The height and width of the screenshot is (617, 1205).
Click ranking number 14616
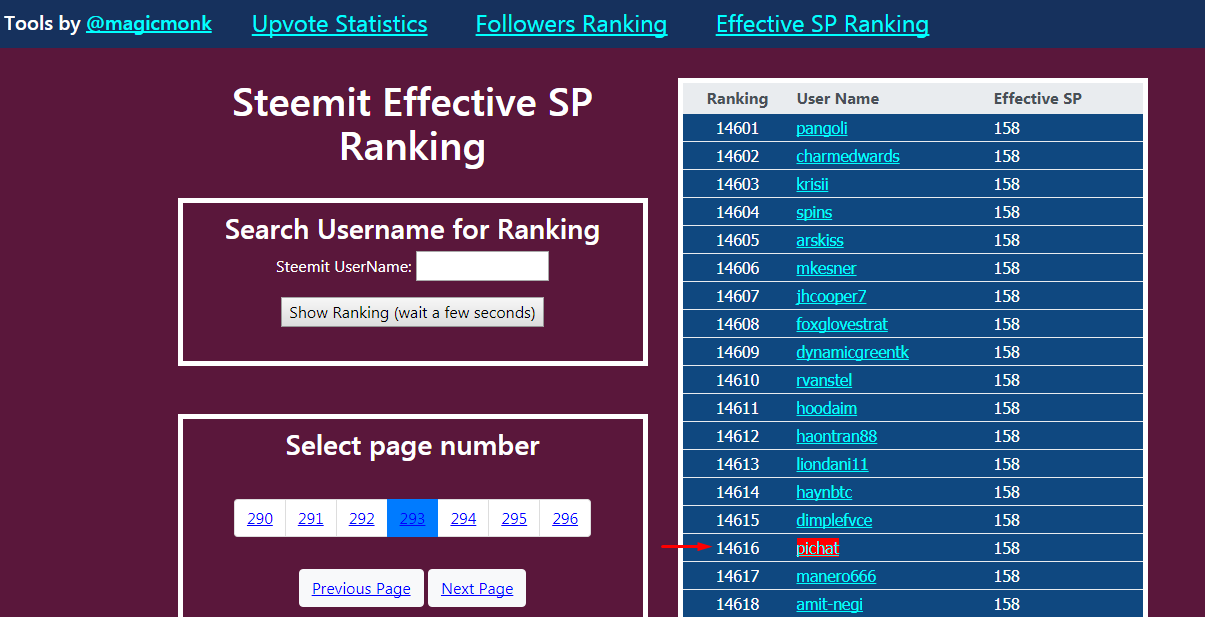[737, 548]
